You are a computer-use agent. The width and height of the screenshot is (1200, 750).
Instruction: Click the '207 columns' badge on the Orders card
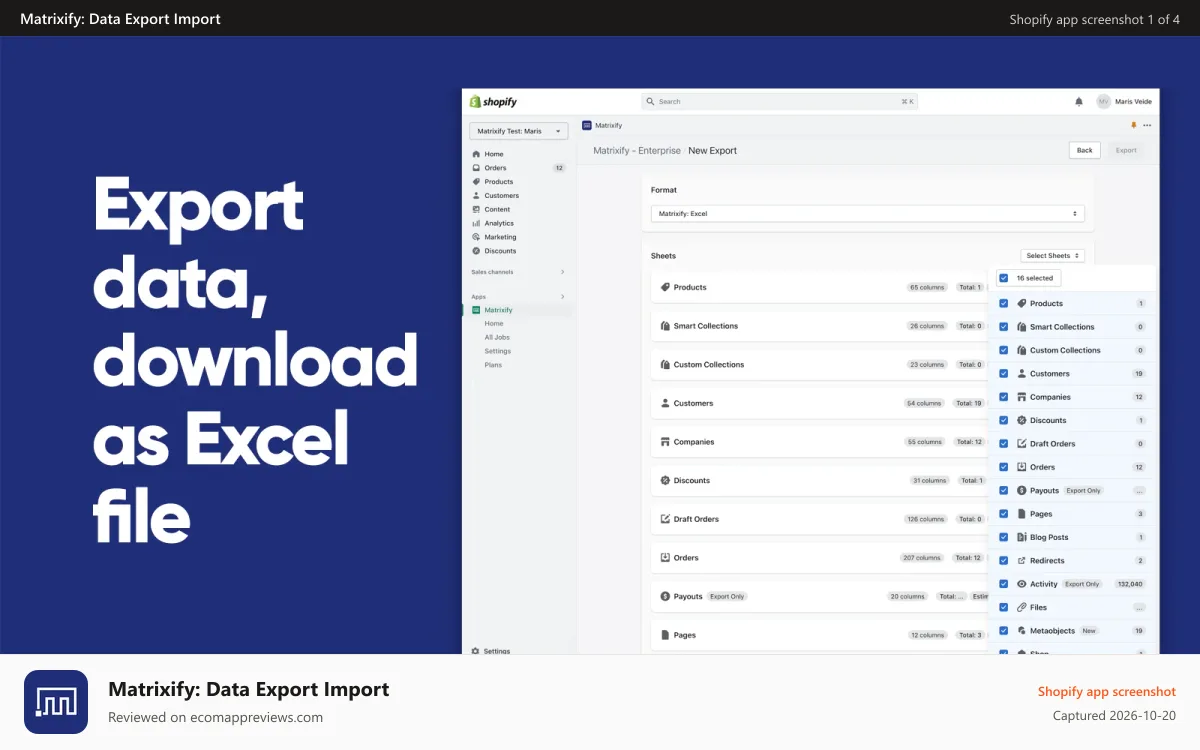click(x=921, y=558)
